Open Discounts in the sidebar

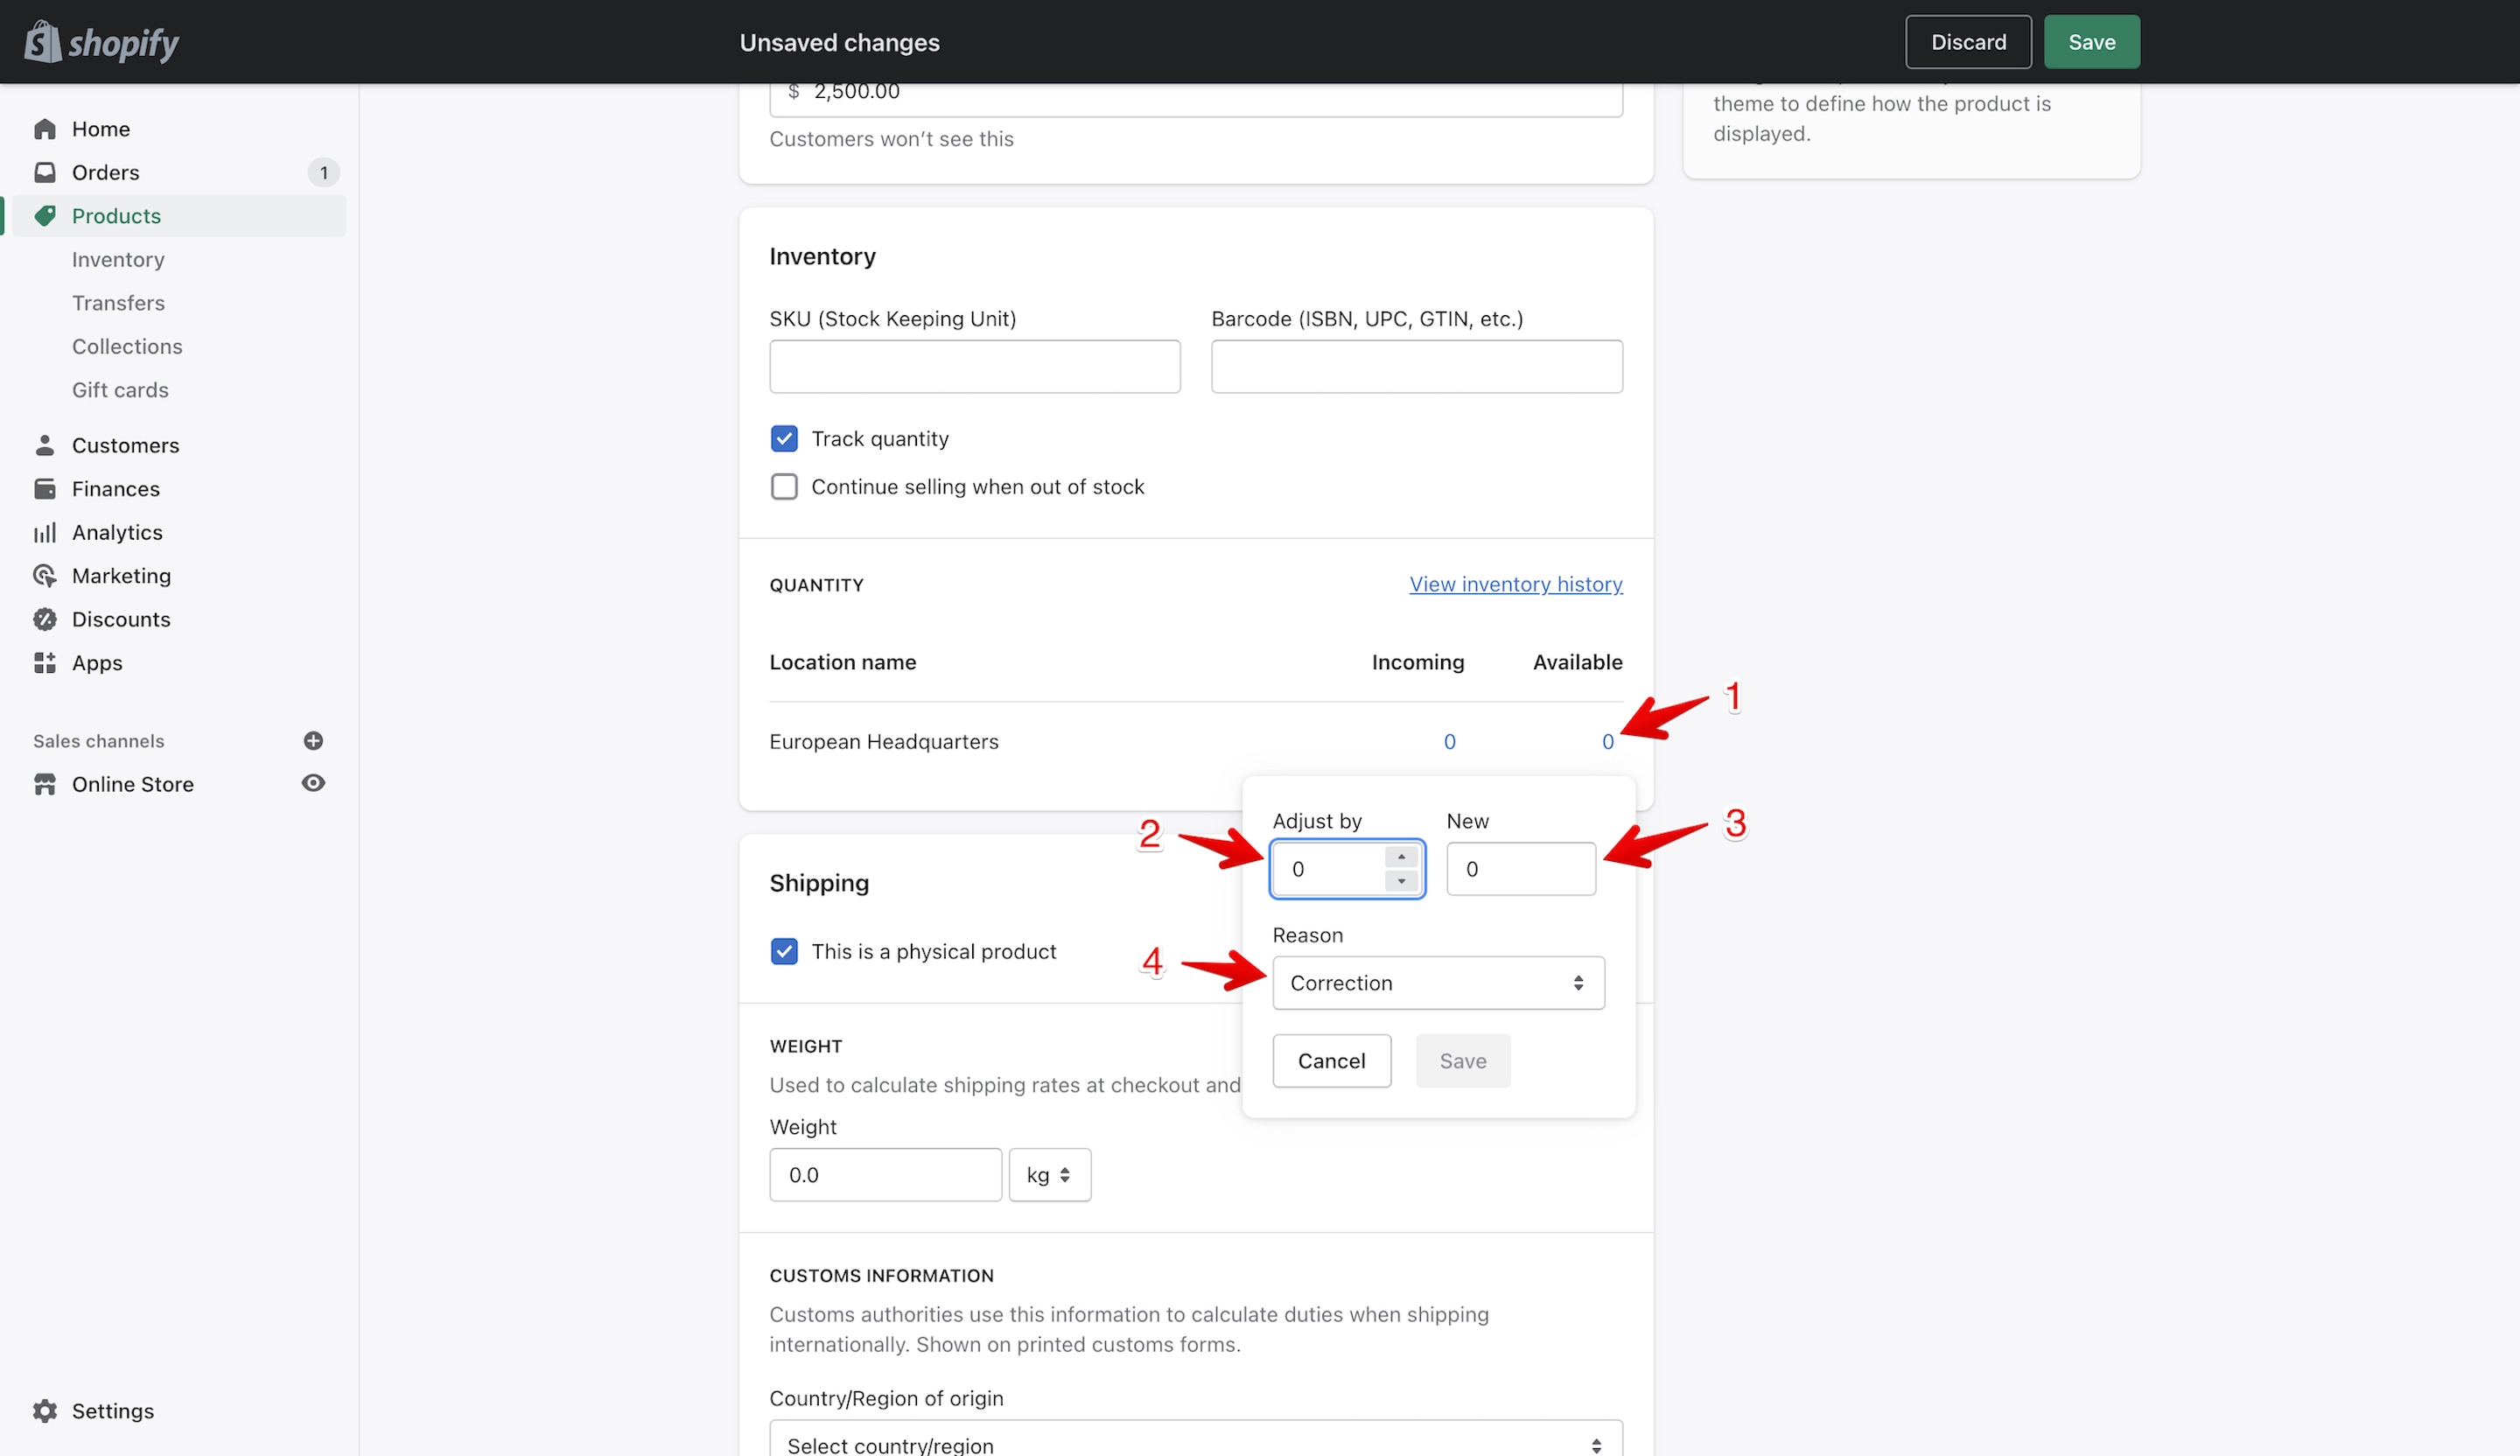coord(121,619)
